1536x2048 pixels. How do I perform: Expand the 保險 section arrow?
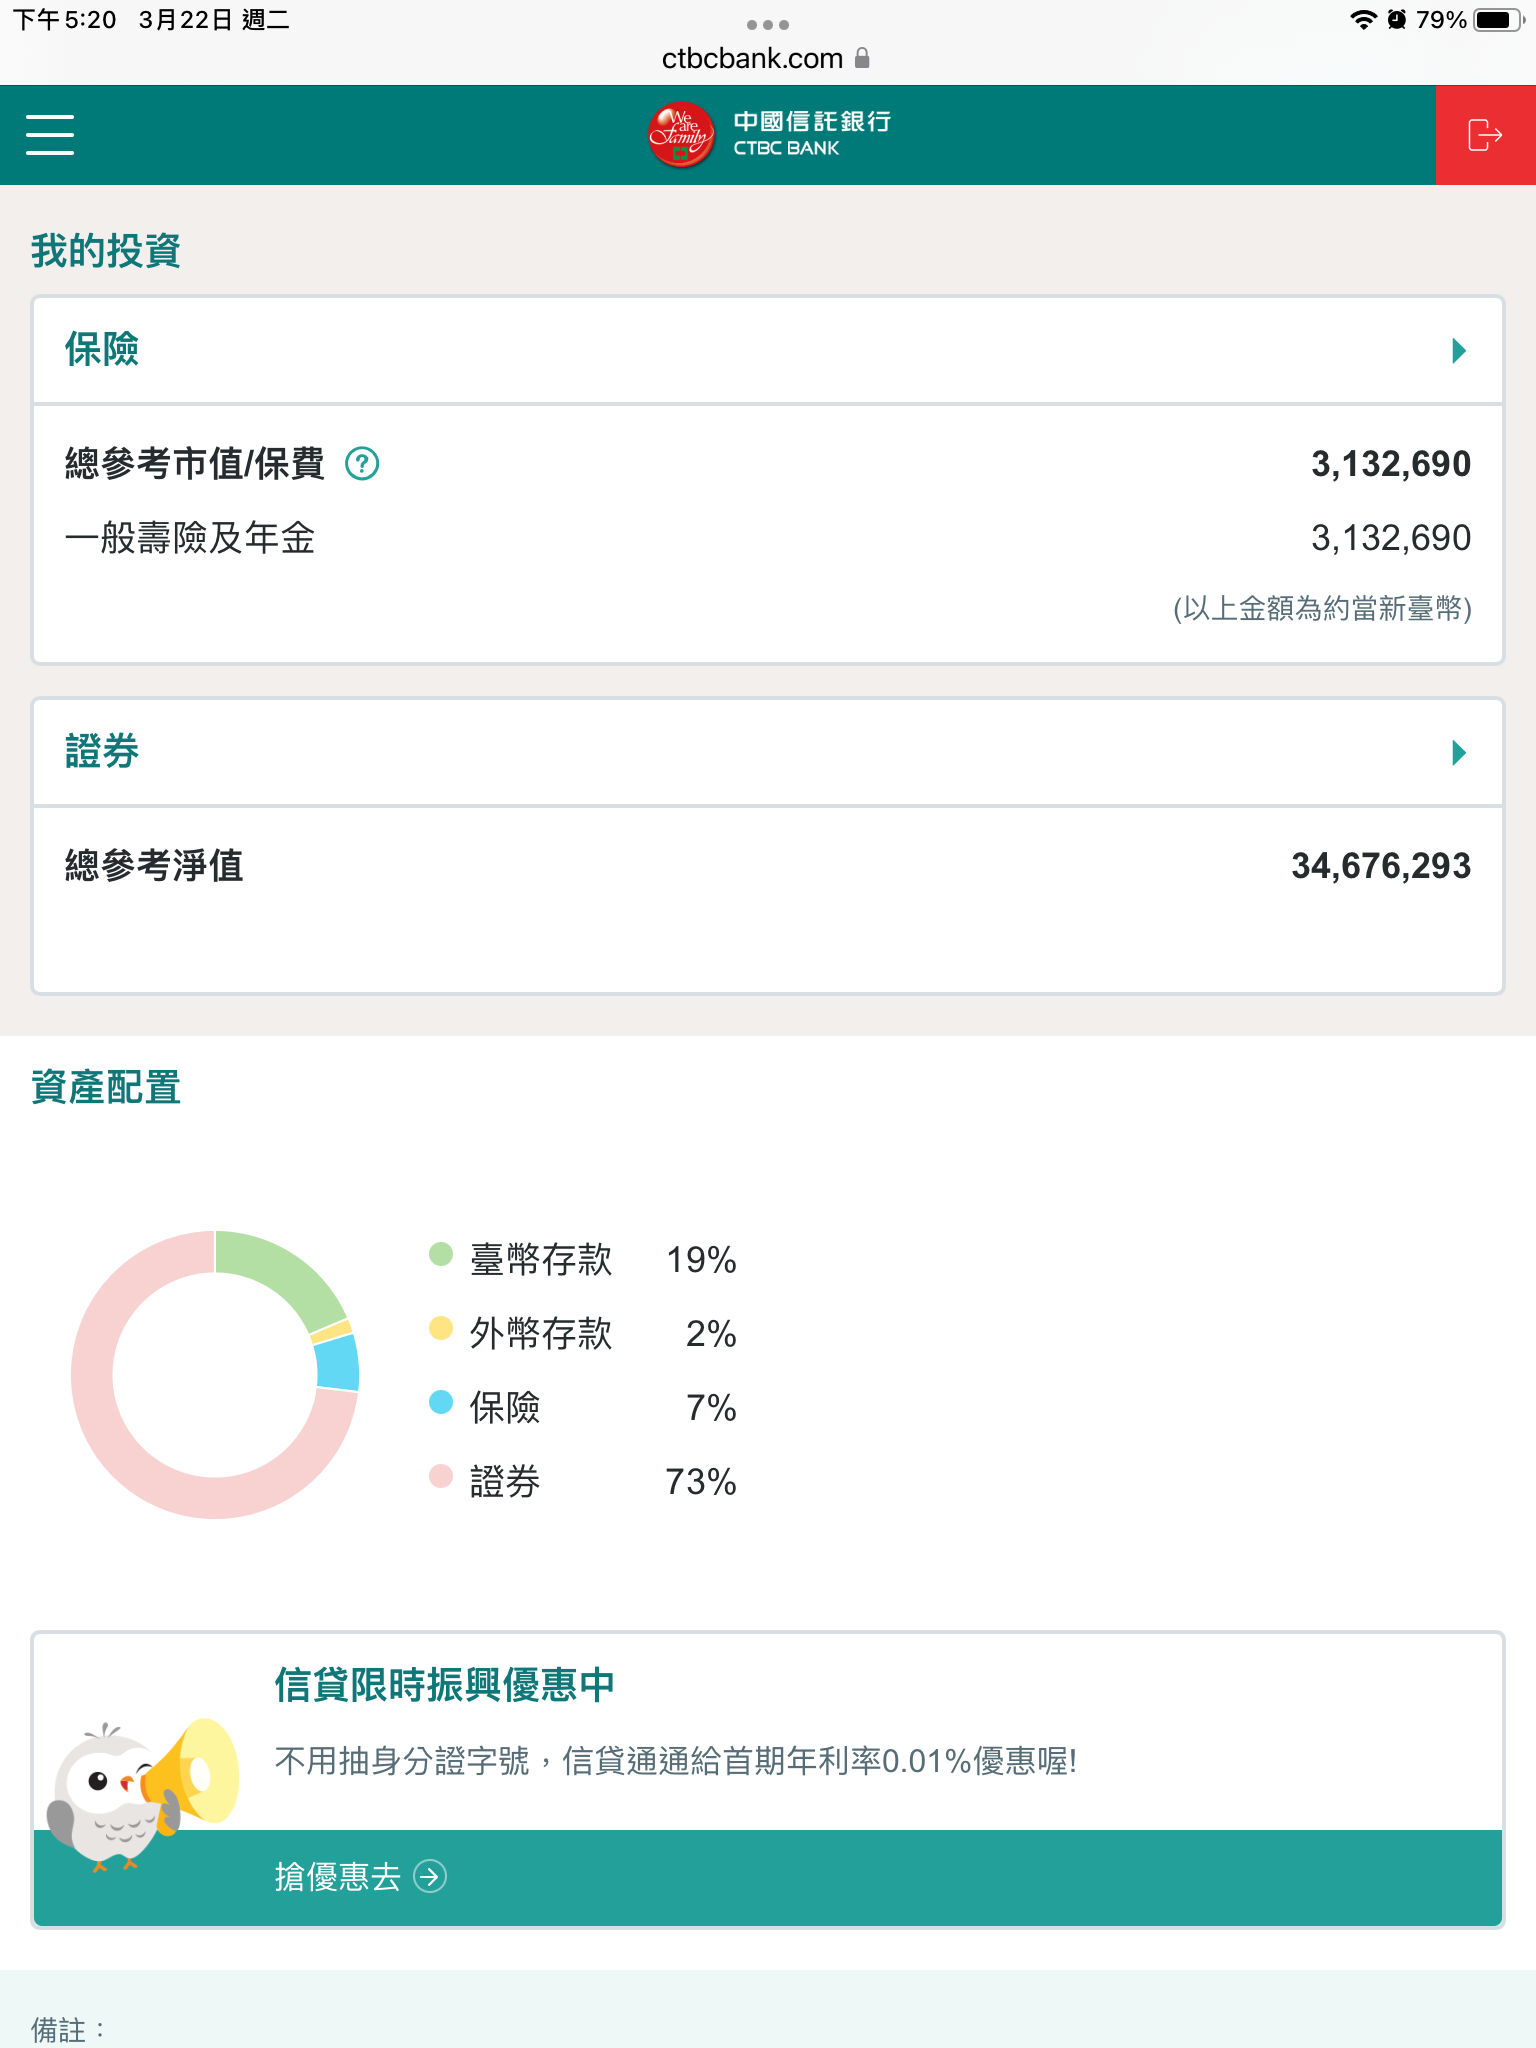click(1459, 350)
